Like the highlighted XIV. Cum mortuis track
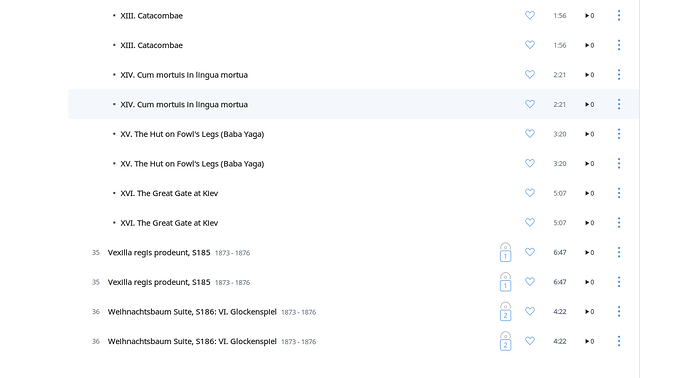This screenshot has height=378, width=690. click(530, 104)
